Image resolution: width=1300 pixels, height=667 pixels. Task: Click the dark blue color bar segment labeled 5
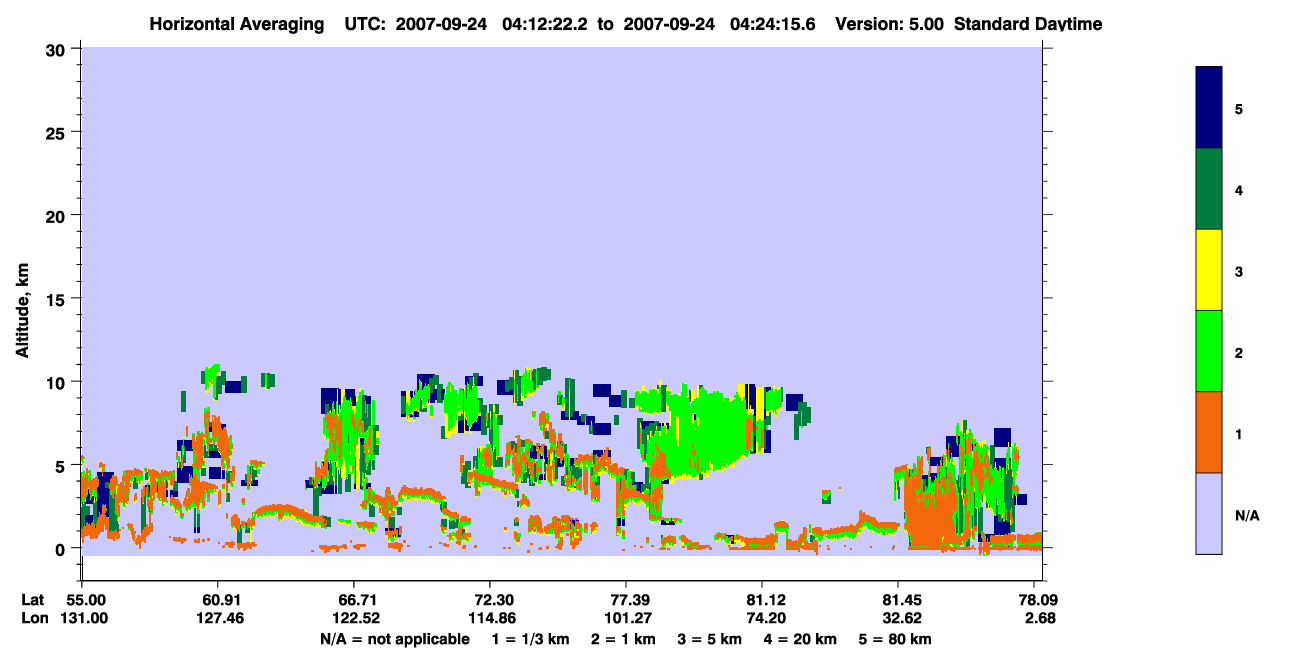[1209, 108]
